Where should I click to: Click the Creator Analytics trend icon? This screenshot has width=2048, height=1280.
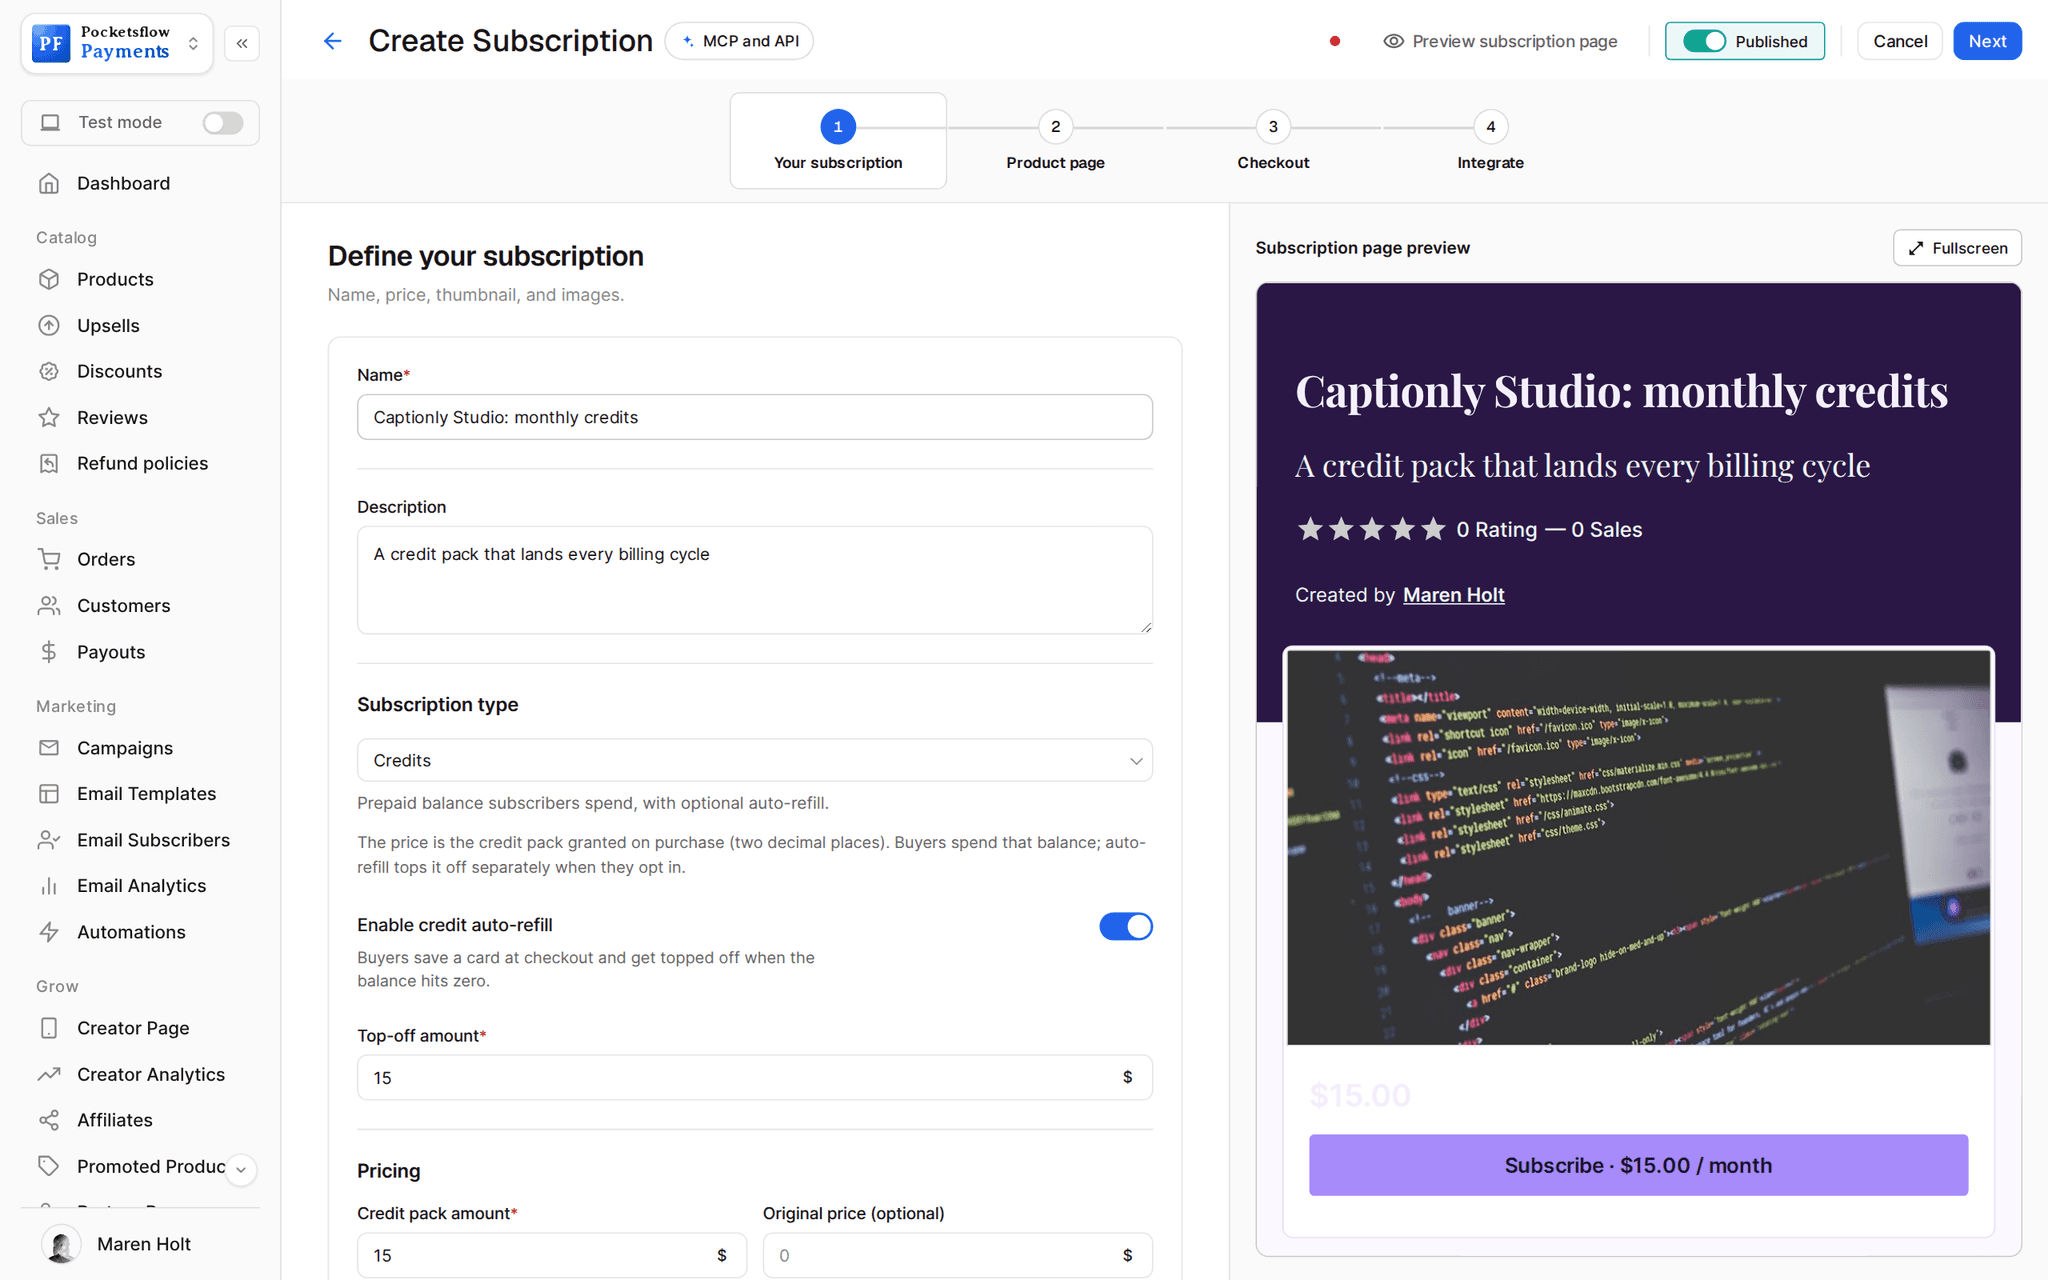[x=49, y=1074]
